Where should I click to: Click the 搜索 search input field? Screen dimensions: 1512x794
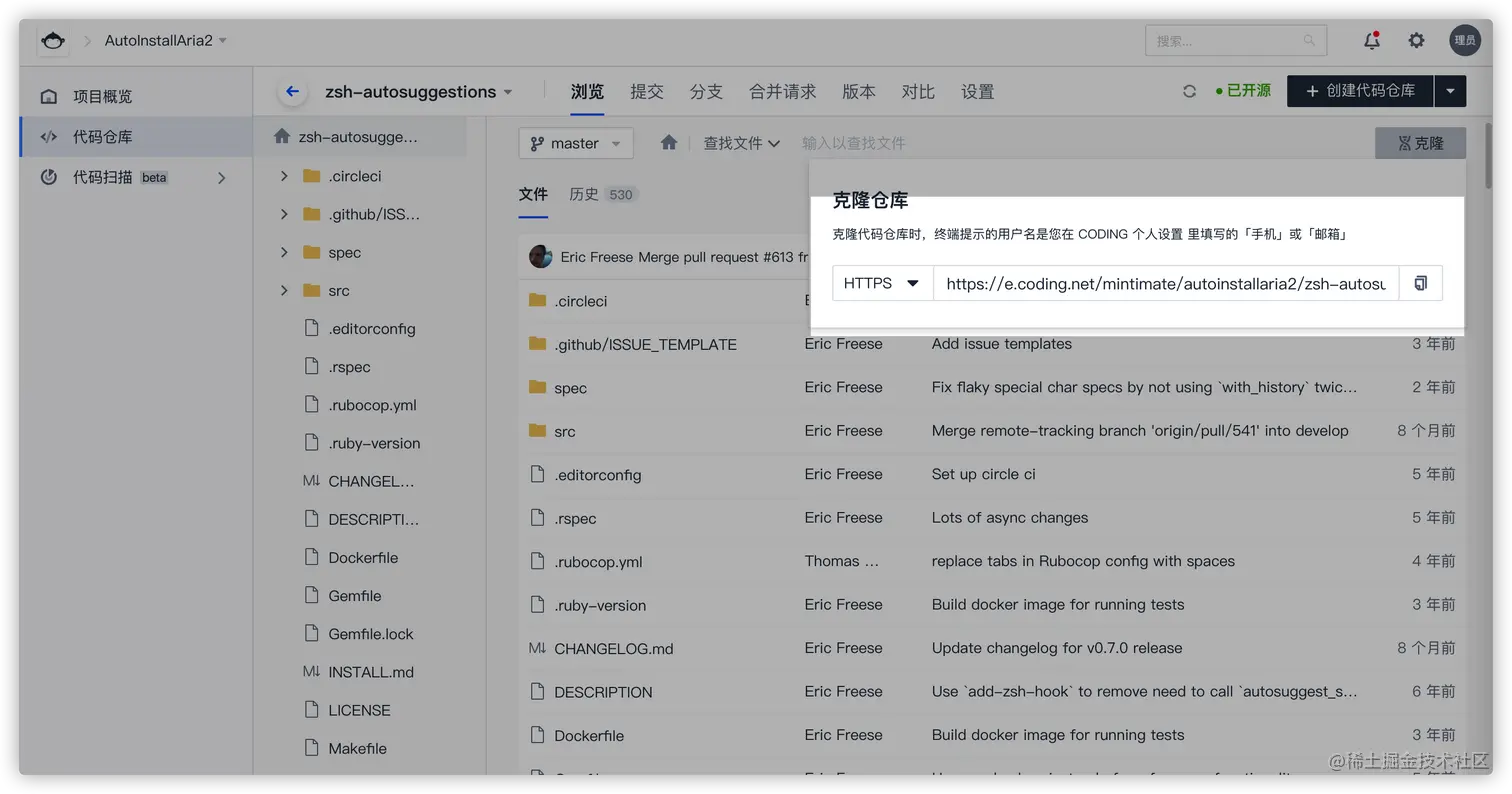coord(1236,41)
